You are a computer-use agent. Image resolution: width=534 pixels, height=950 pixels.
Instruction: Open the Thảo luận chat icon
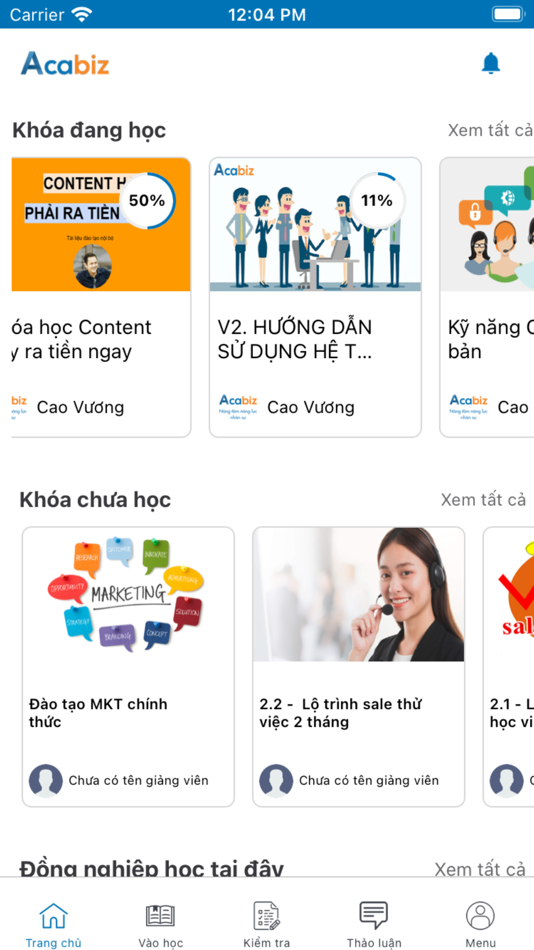pos(374,915)
